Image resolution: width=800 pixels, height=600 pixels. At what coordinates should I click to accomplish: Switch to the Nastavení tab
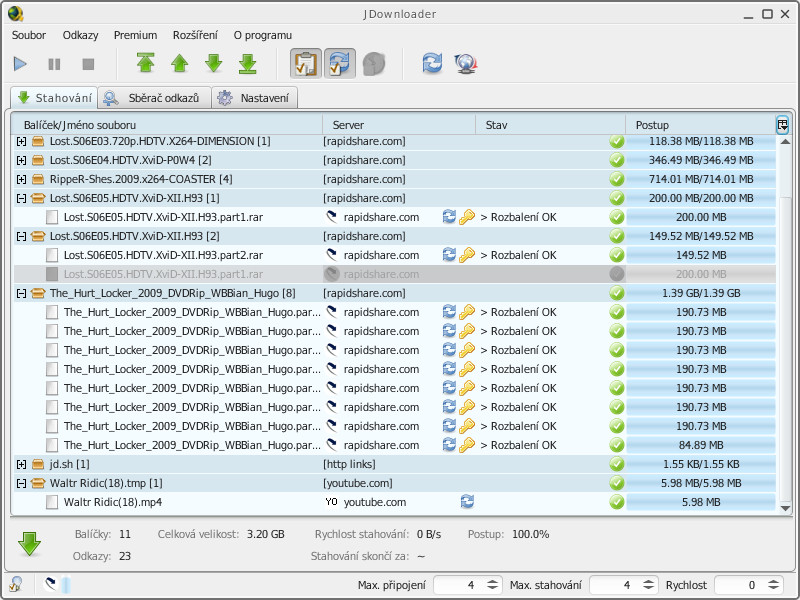click(x=255, y=98)
